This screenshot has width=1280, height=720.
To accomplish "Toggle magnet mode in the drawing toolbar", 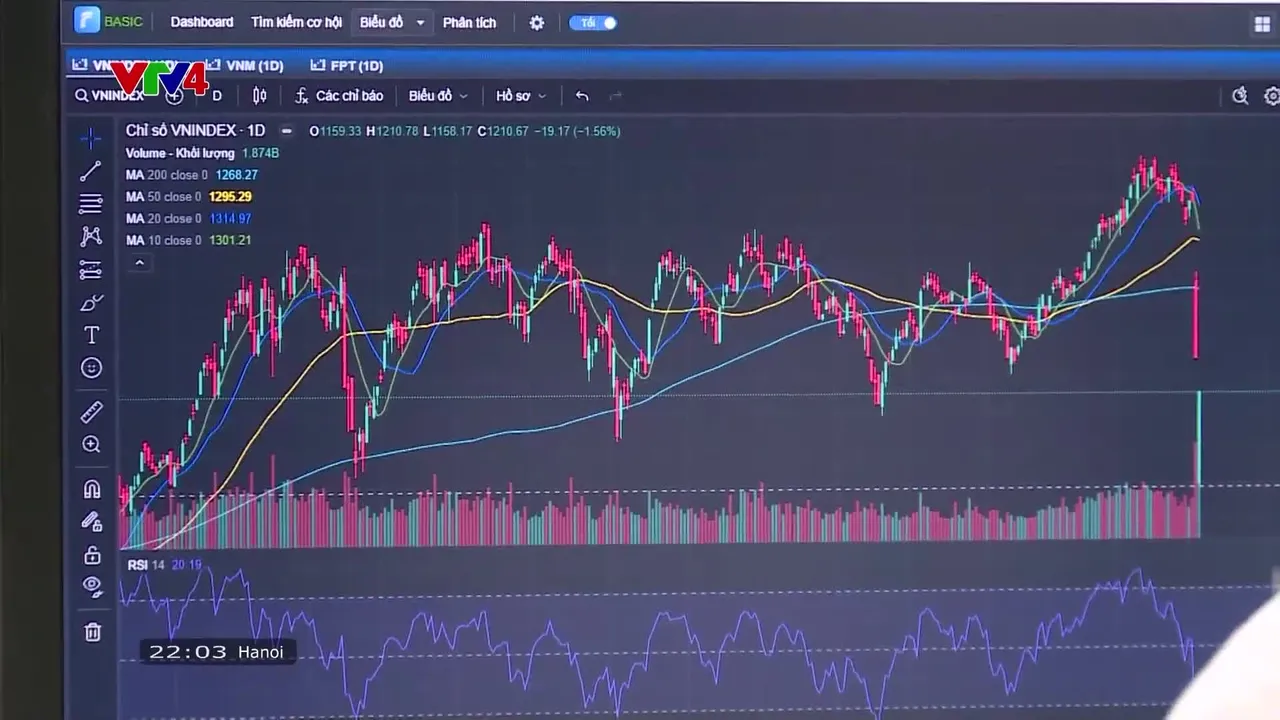I will click(91, 489).
